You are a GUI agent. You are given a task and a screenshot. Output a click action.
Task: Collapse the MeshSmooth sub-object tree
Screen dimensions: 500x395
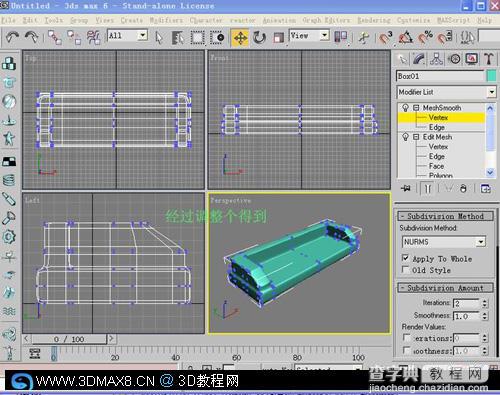(416, 108)
